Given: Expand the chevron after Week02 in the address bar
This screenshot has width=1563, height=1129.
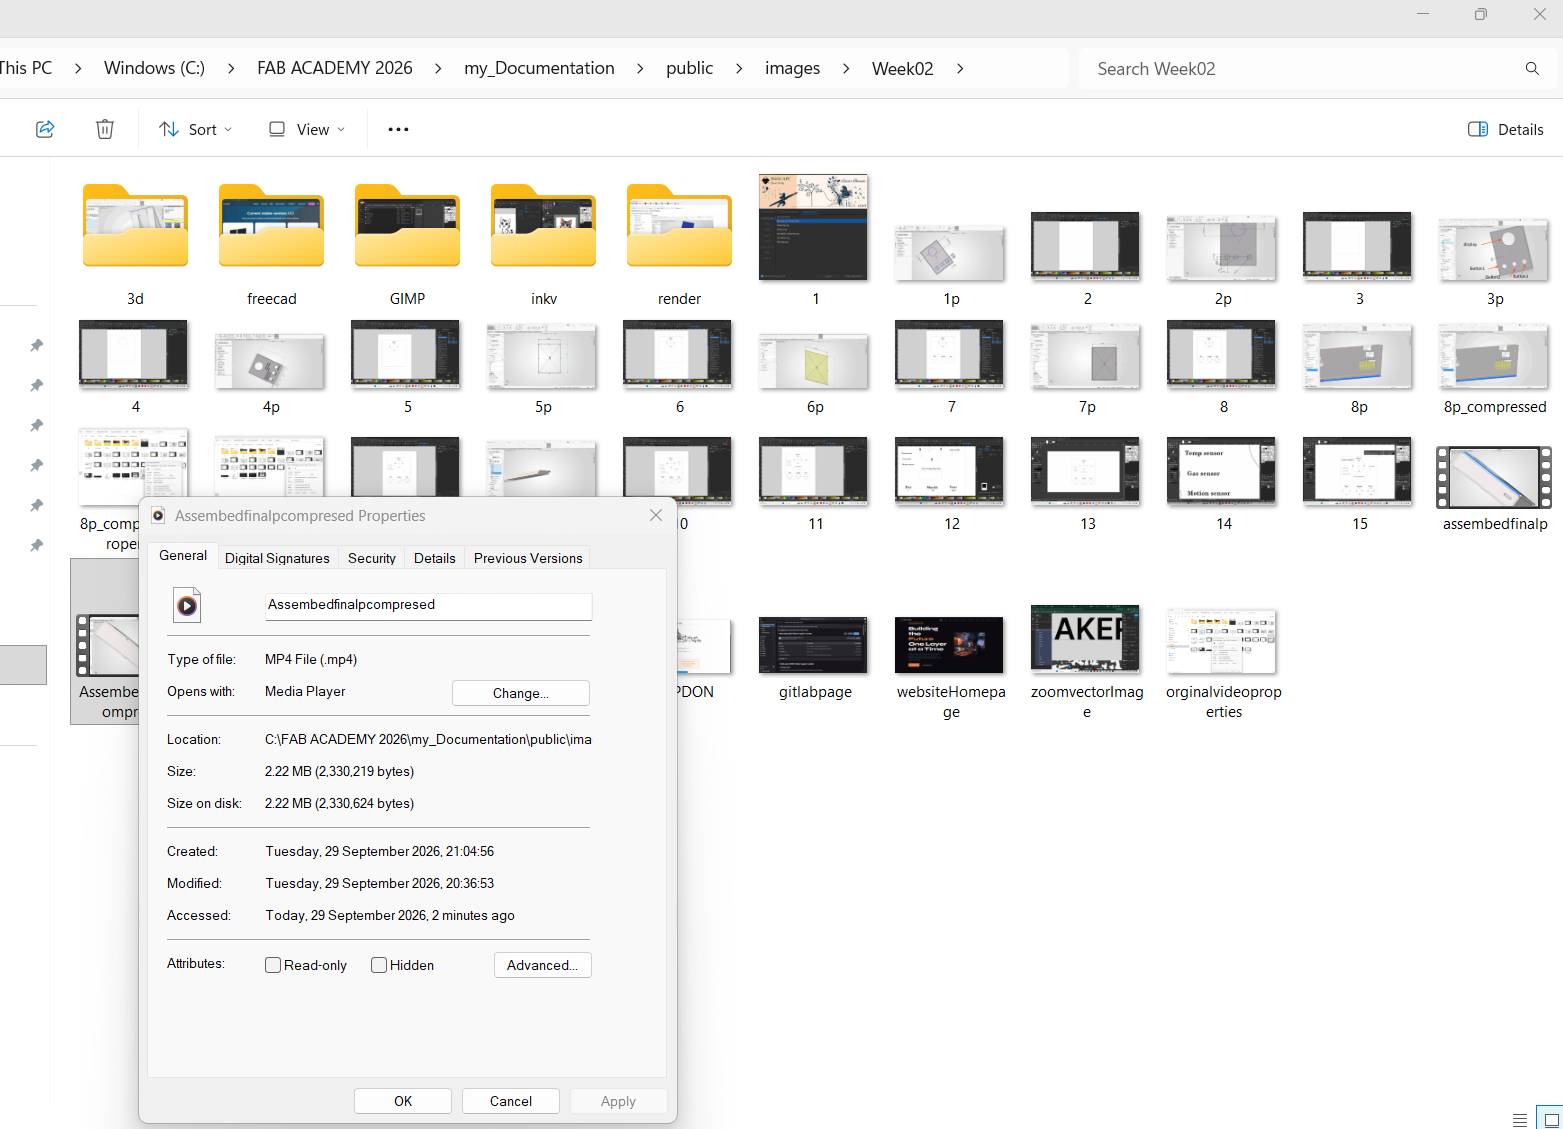Looking at the screenshot, I should 960,68.
